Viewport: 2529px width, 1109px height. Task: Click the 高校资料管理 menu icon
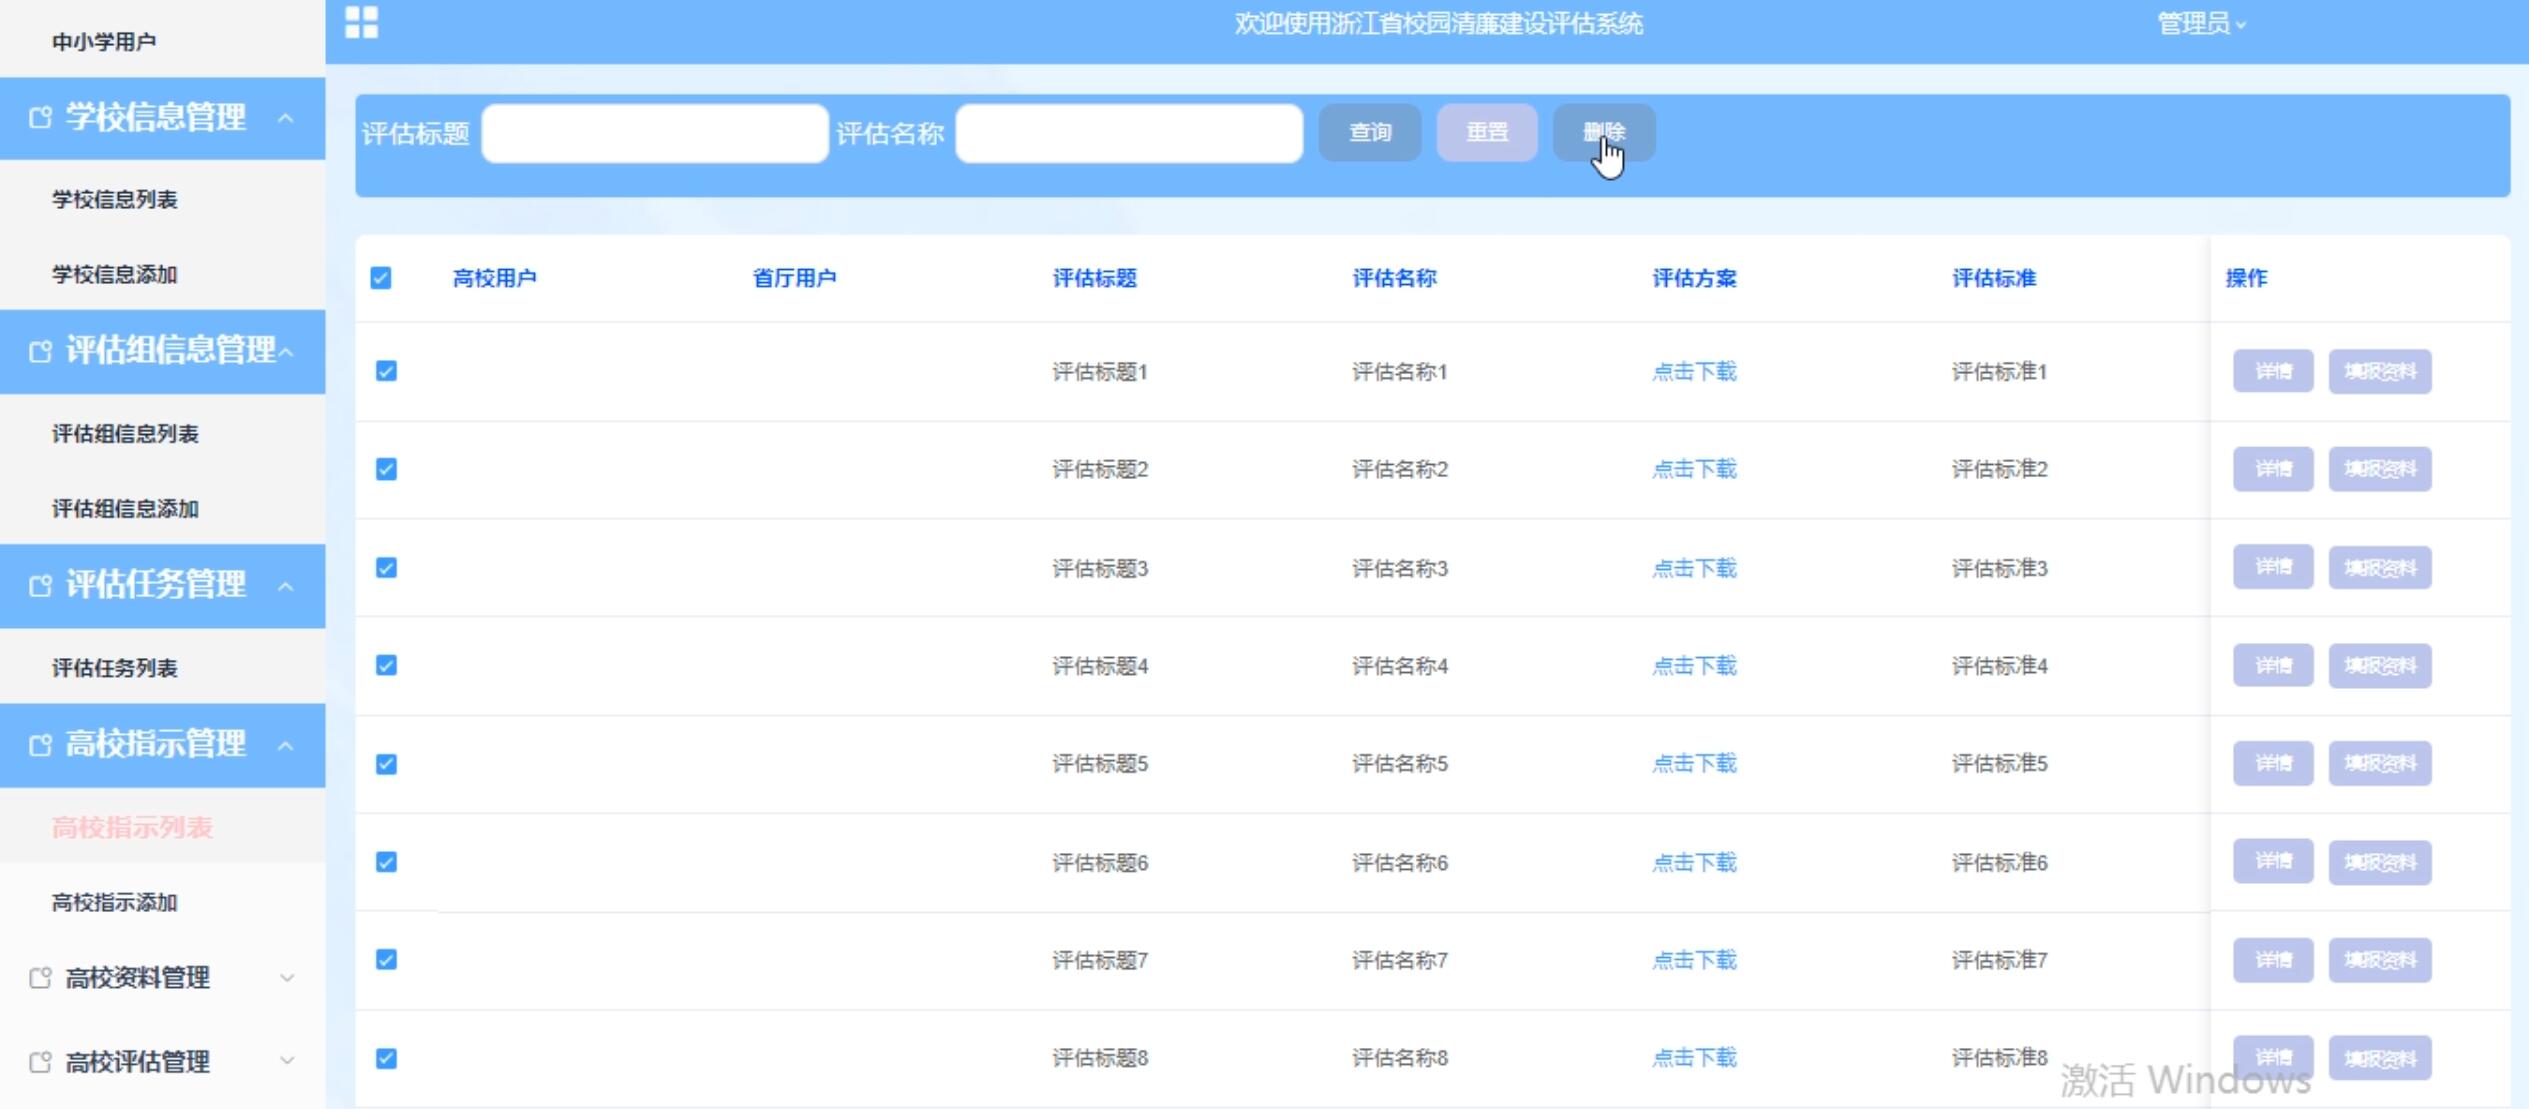(x=40, y=978)
